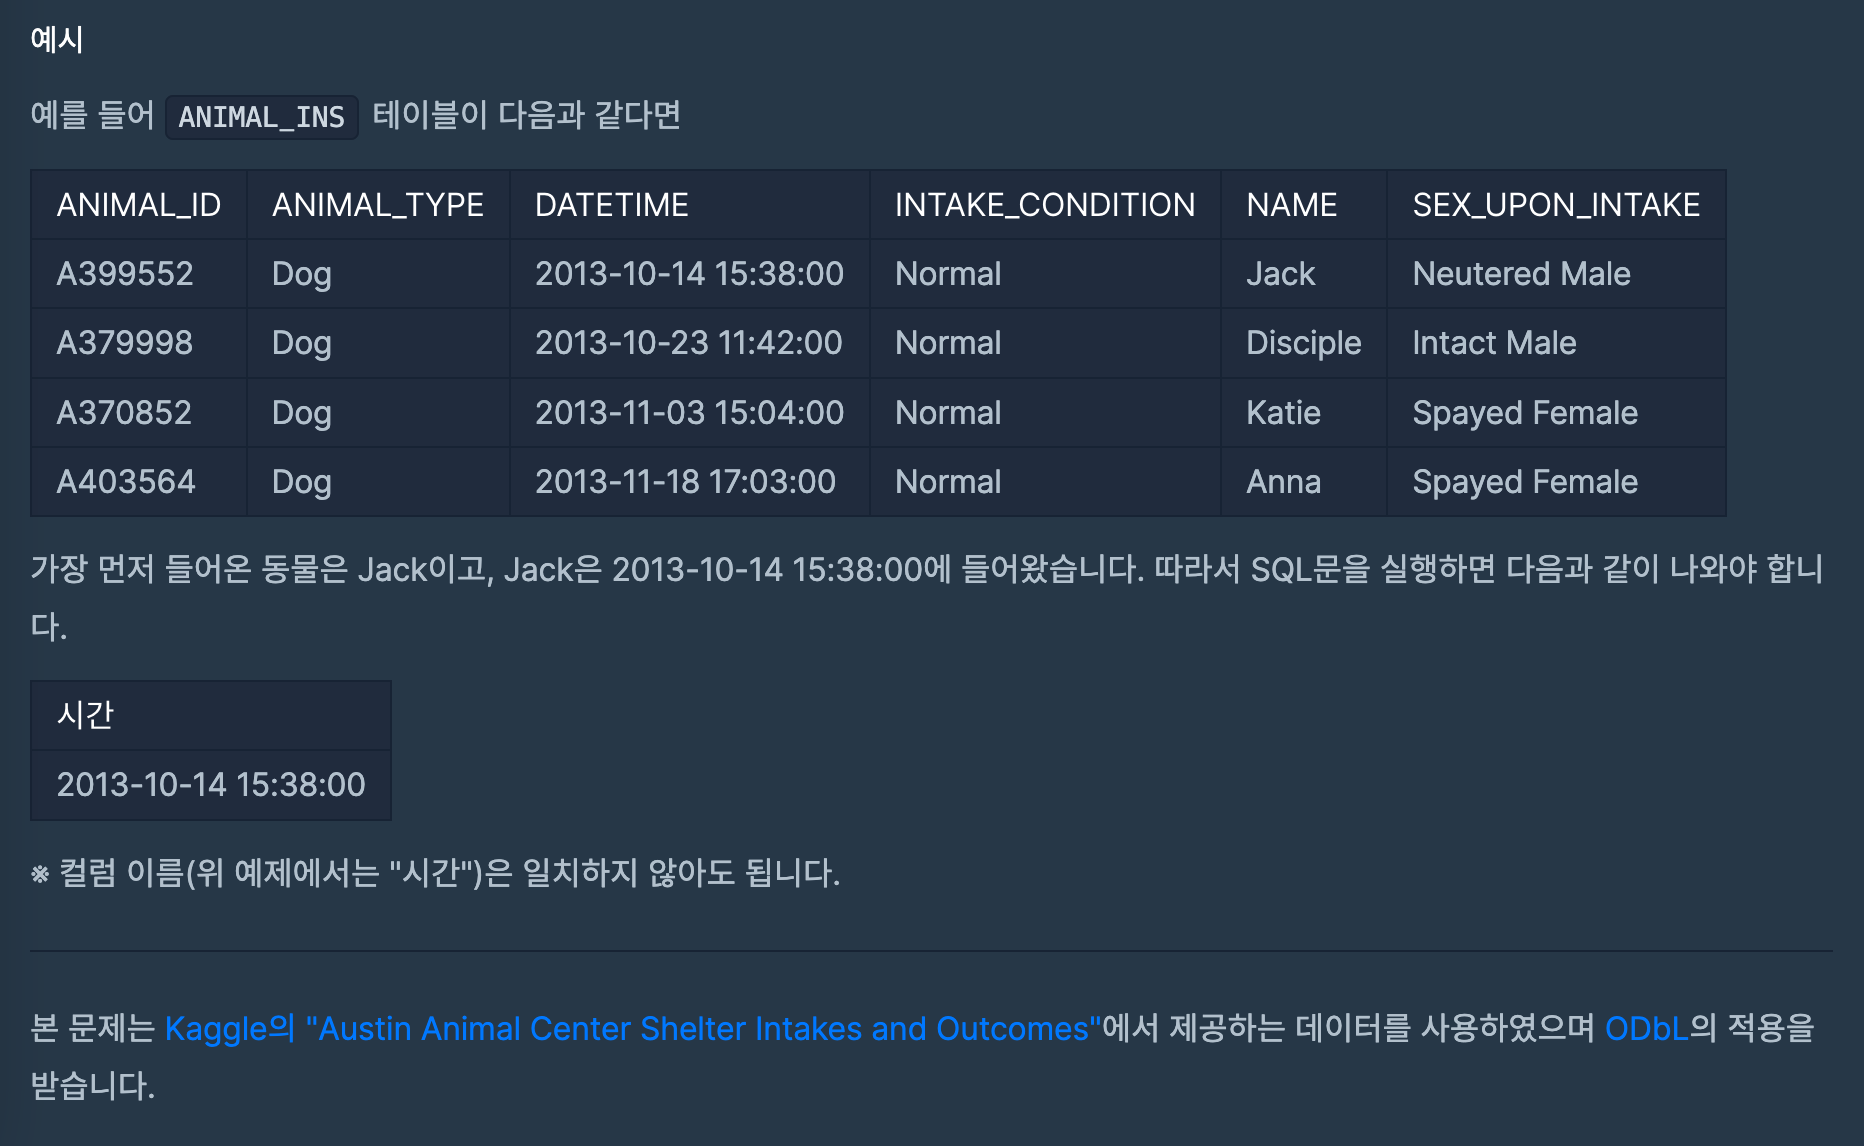Image resolution: width=1864 pixels, height=1146 pixels.
Task: Select the A370852 animal ID cell
Action: 124,413
